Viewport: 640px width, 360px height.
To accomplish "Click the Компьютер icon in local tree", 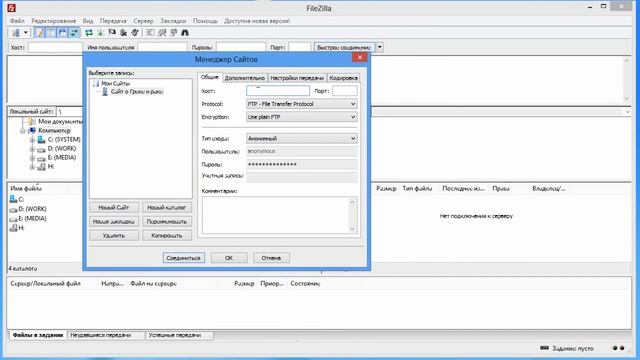I will pyautogui.click(x=32, y=131).
